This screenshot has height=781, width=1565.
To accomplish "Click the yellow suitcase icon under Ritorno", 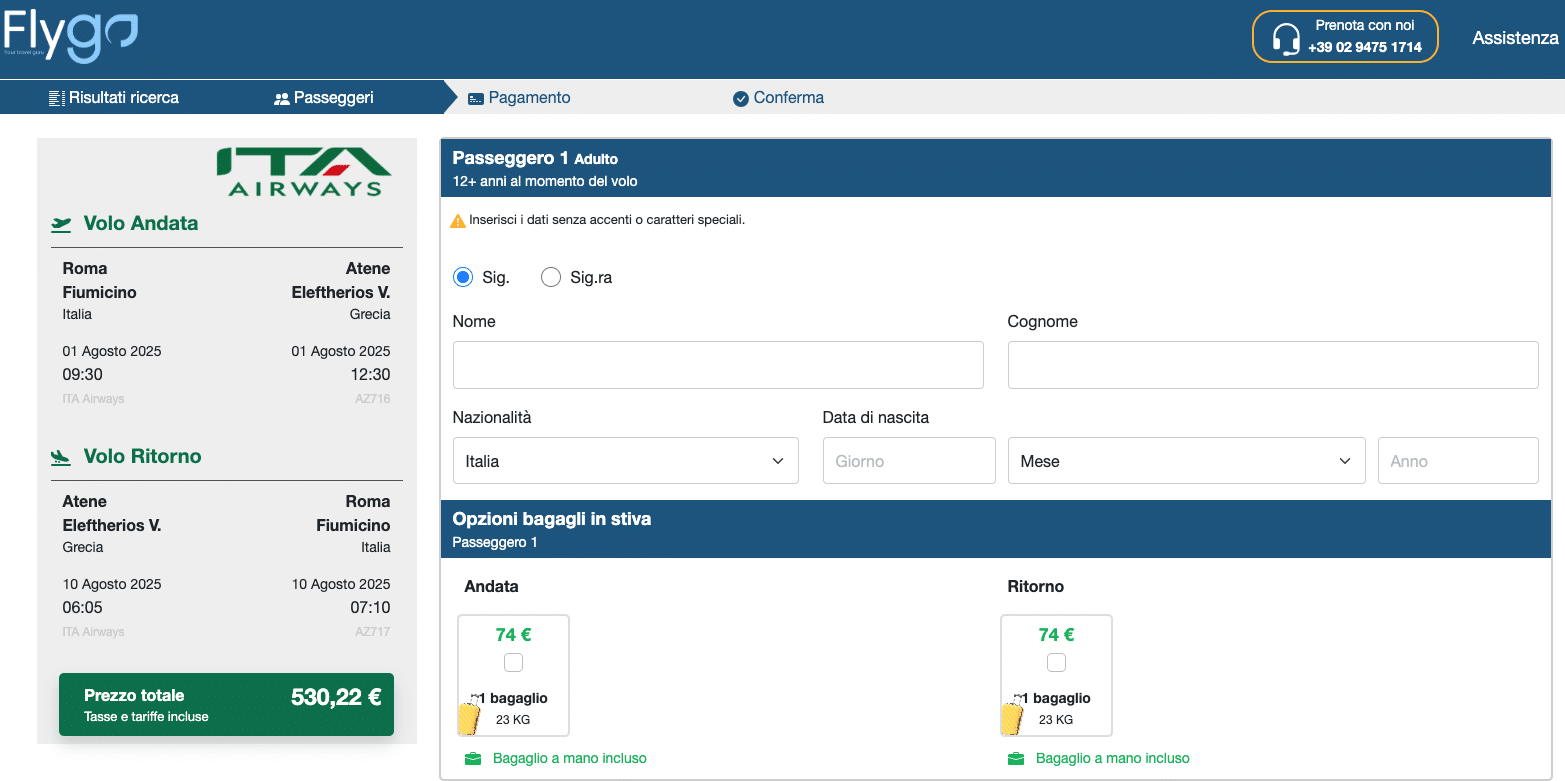I will [1012, 717].
